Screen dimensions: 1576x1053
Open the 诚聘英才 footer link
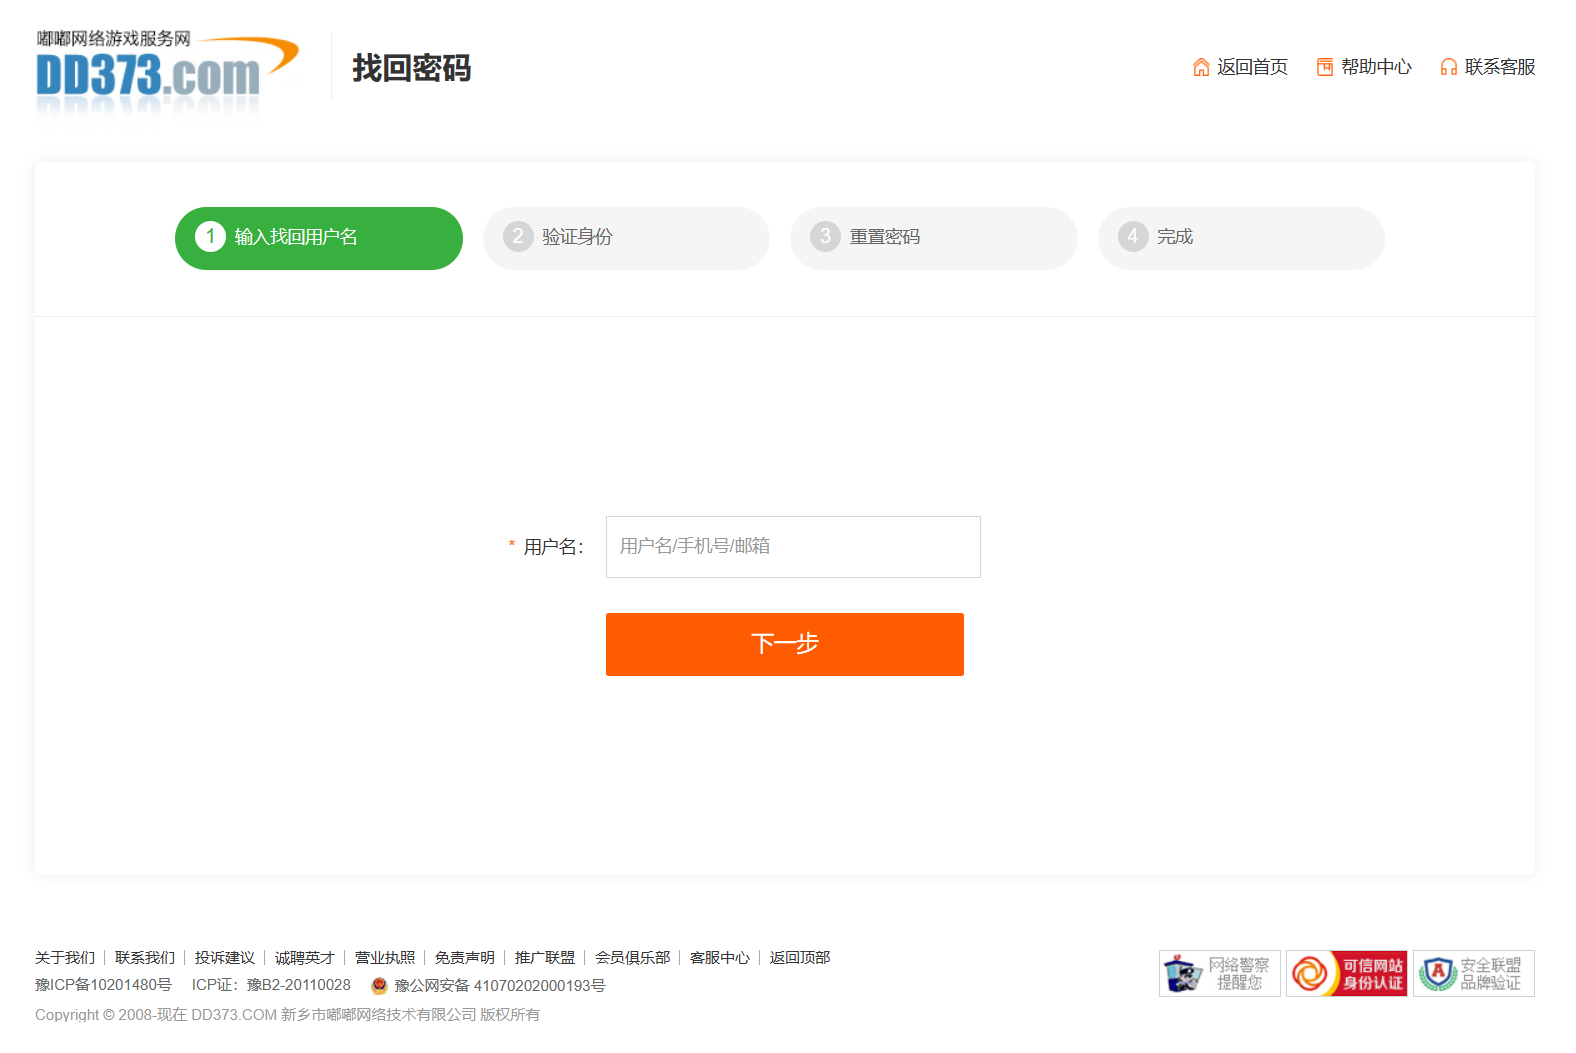305,958
